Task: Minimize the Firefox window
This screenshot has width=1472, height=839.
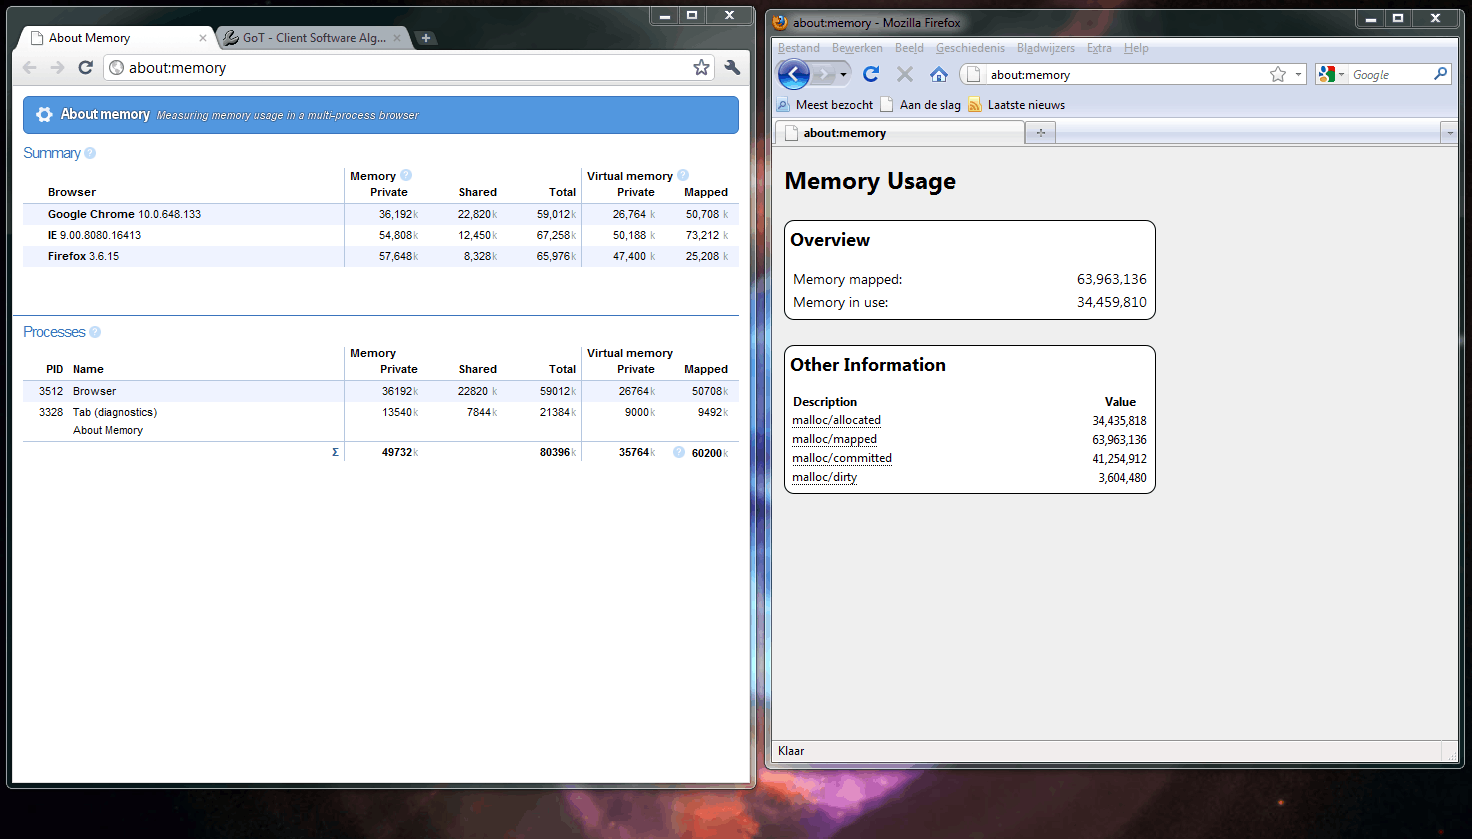Action: pyautogui.click(x=1372, y=18)
